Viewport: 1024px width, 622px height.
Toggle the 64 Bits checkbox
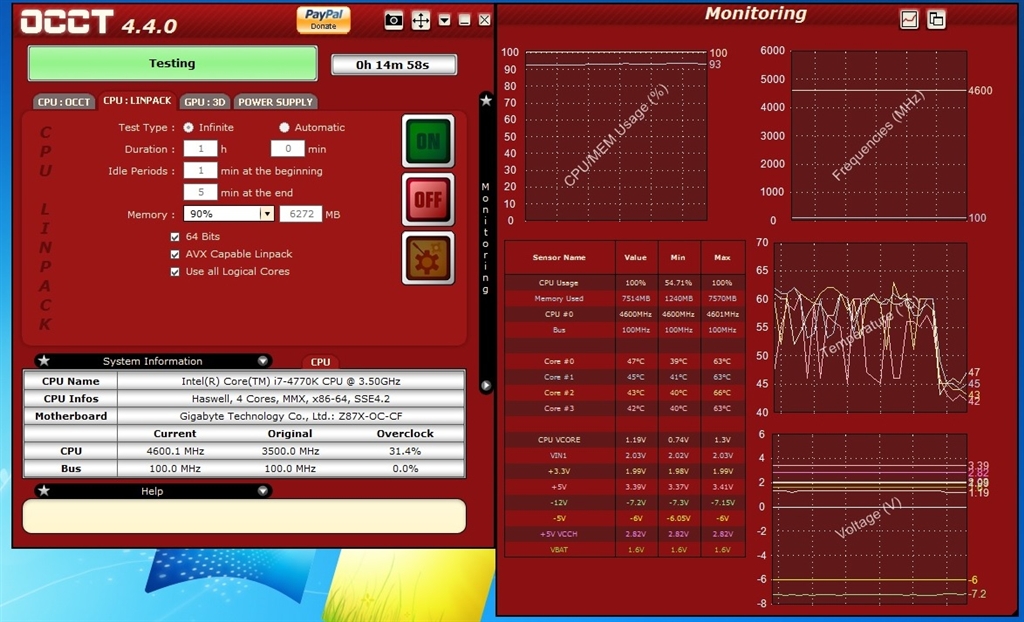pyautogui.click(x=175, y=237)
